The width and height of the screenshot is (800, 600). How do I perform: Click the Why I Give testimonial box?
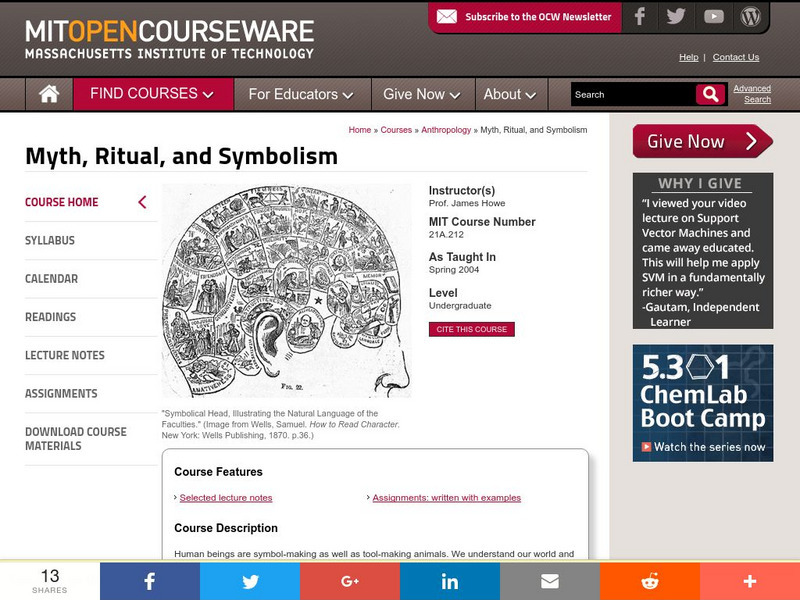point(703,251)
